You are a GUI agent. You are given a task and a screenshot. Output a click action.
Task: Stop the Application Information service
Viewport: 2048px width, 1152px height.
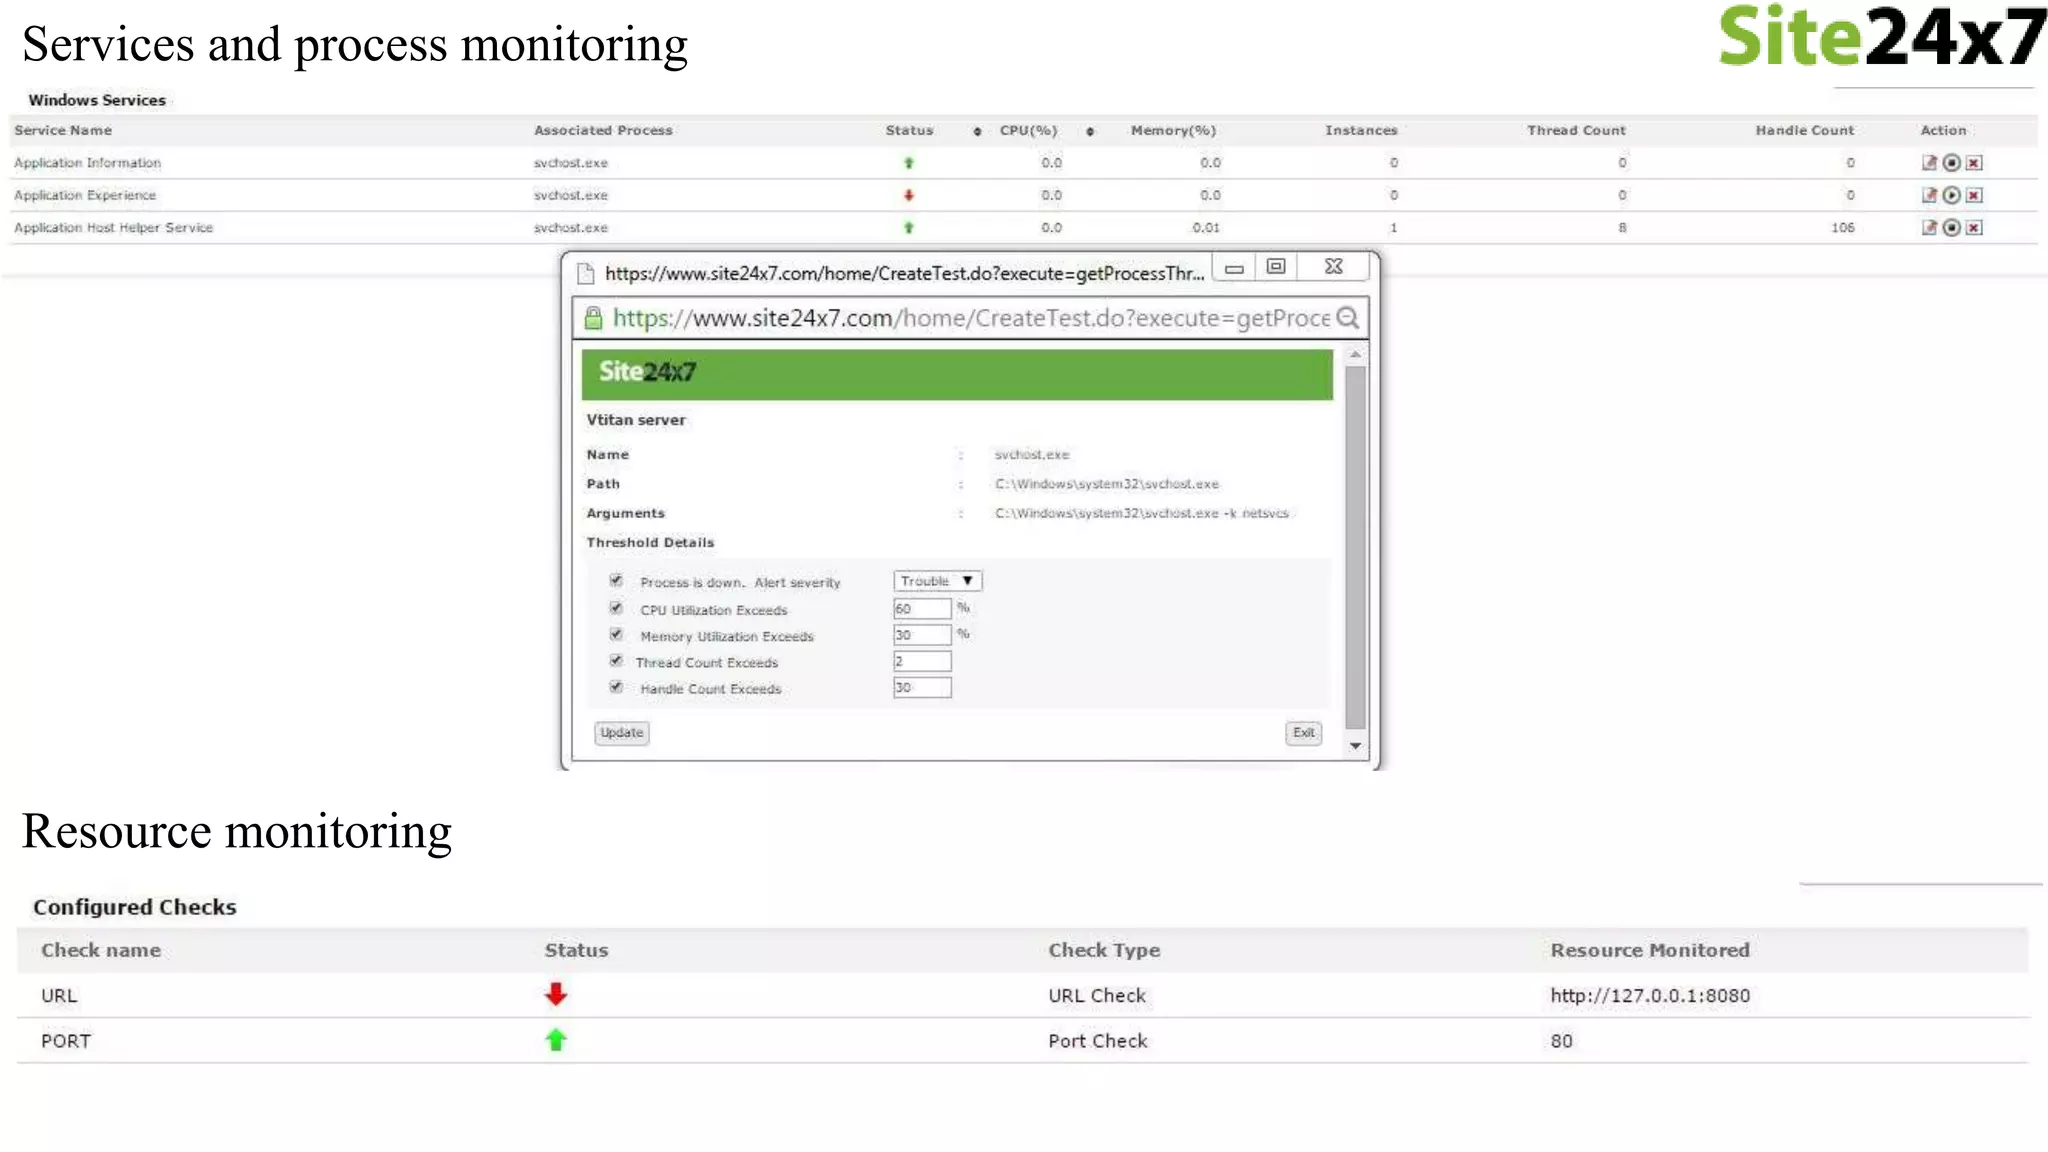pos(1951,162)
